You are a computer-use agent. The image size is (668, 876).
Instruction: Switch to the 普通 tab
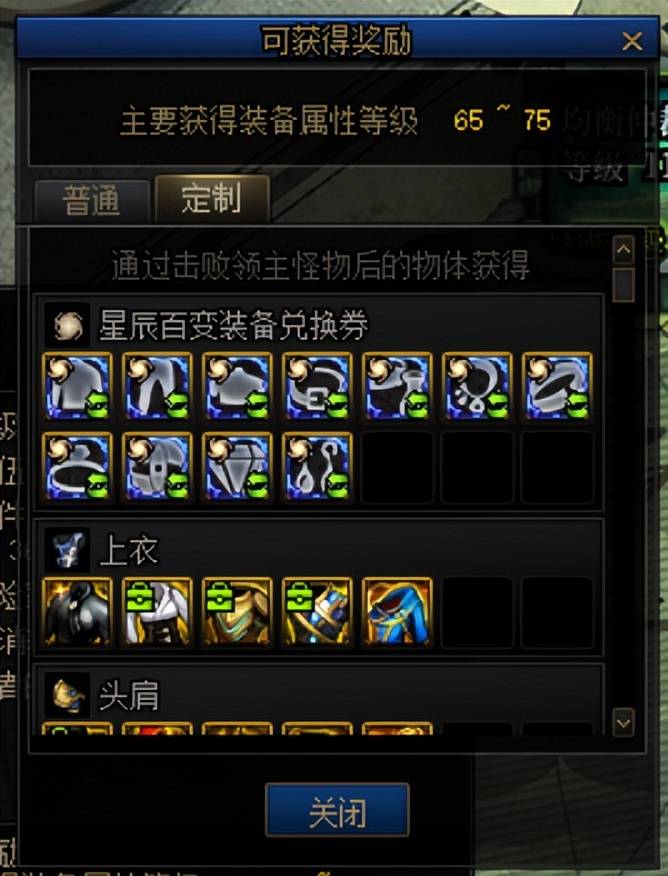coord(92,201)
